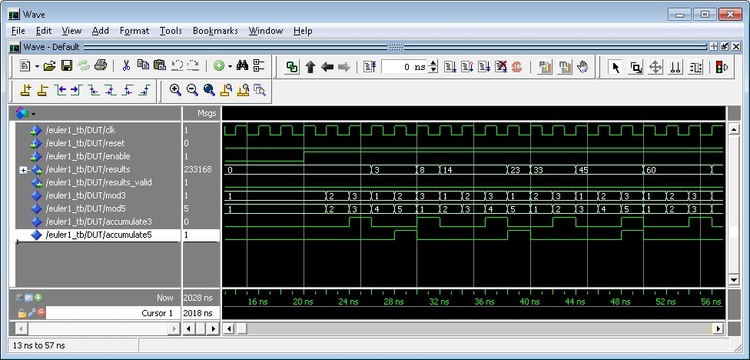Screen dimensions: 750x360
Task: Open the dropdown arrow beside green Add icon
Action: pos(230,66)
